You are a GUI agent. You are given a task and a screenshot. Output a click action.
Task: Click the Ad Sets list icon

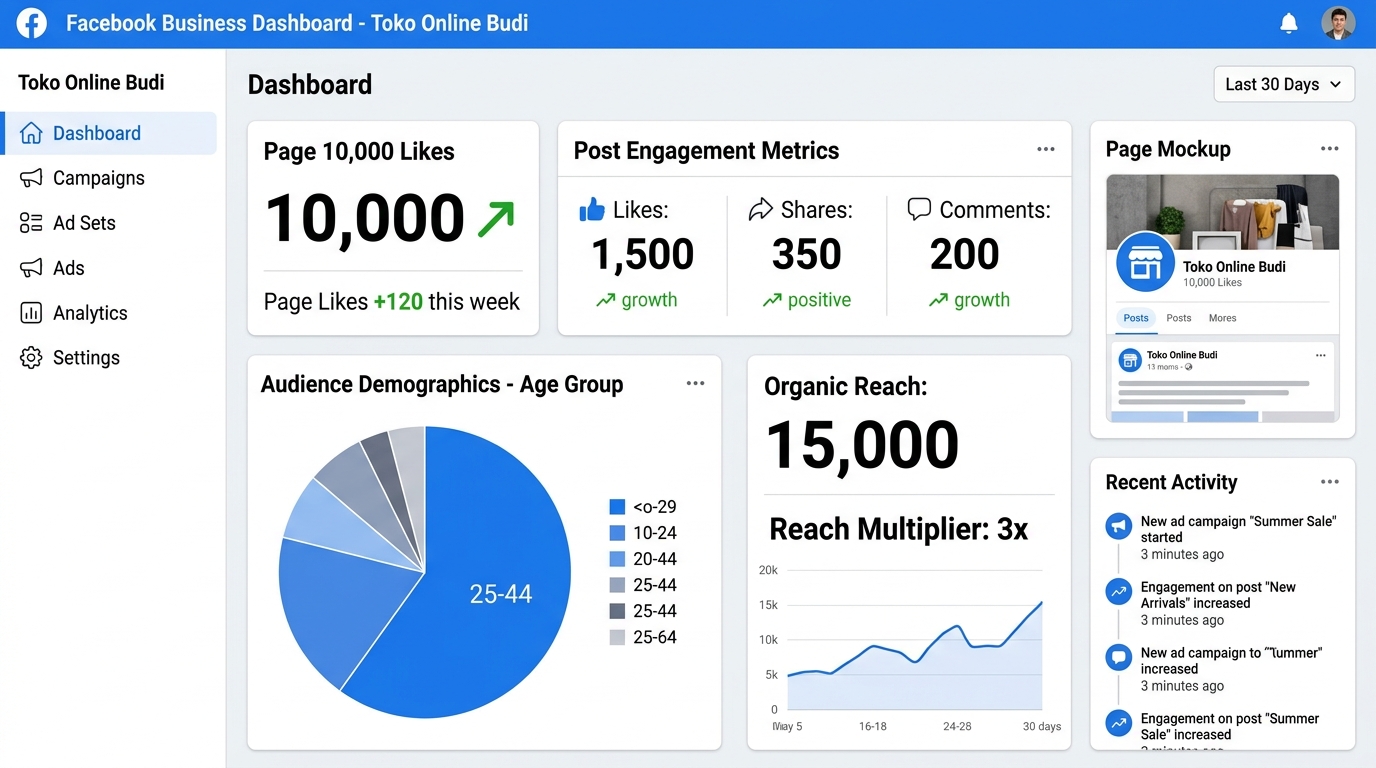coord(31,223)
